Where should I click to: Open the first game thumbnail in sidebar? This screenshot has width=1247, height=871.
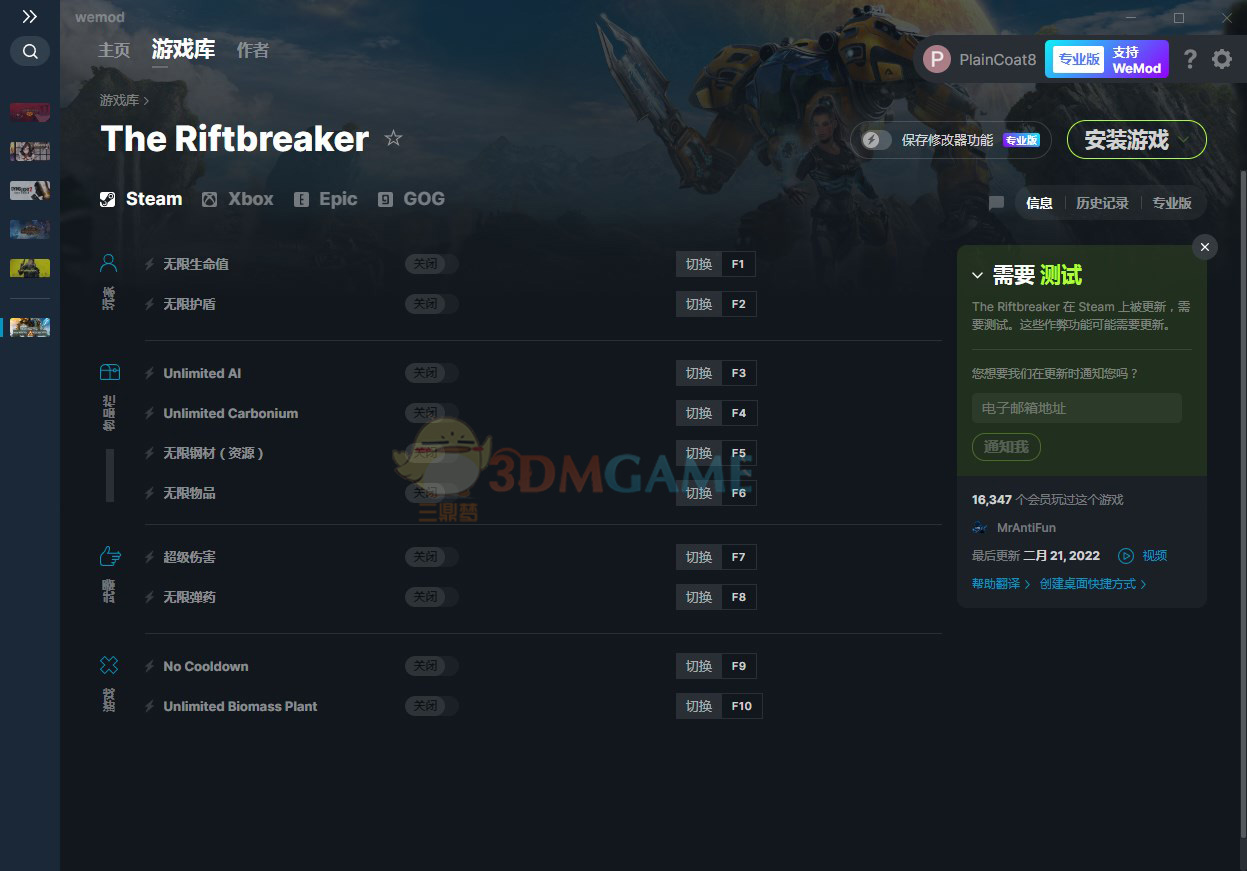click(30, 112)
